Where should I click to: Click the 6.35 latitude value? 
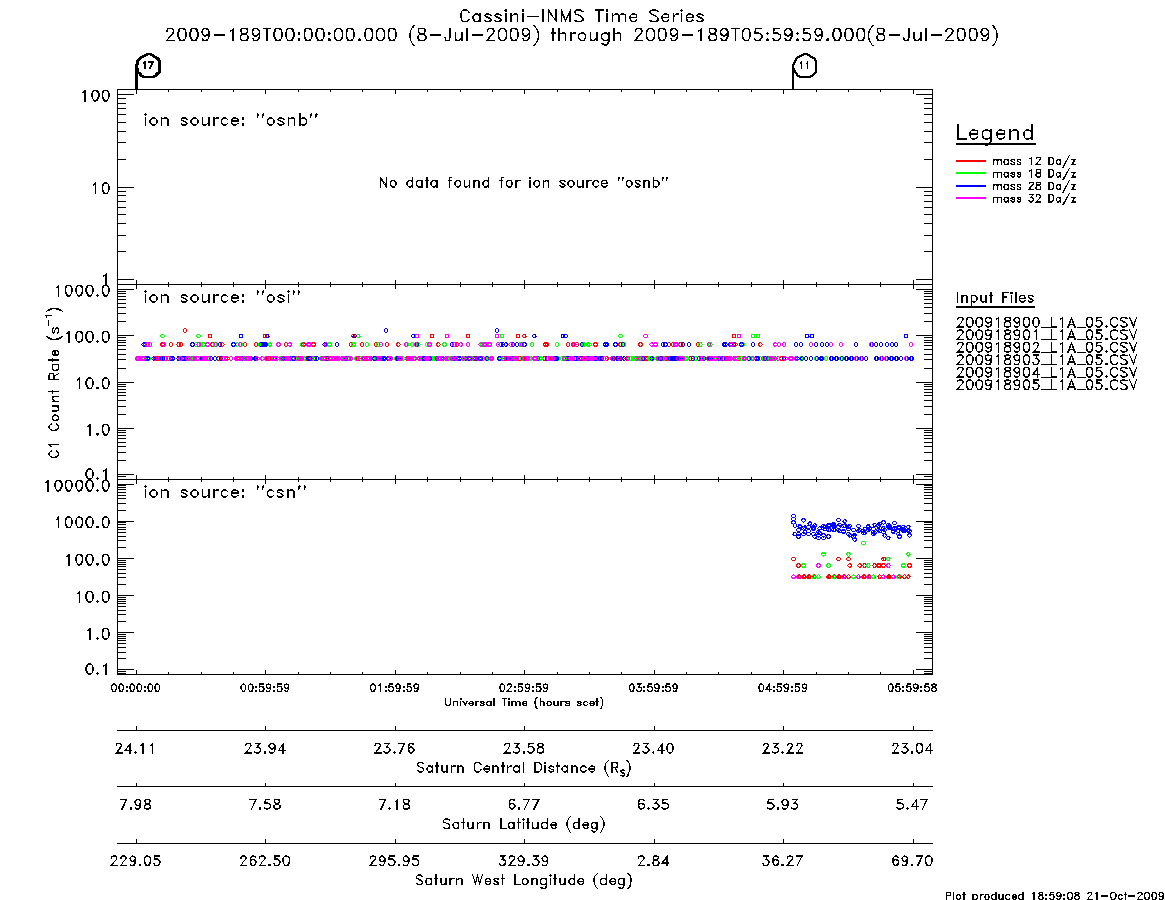coord(653,805)
